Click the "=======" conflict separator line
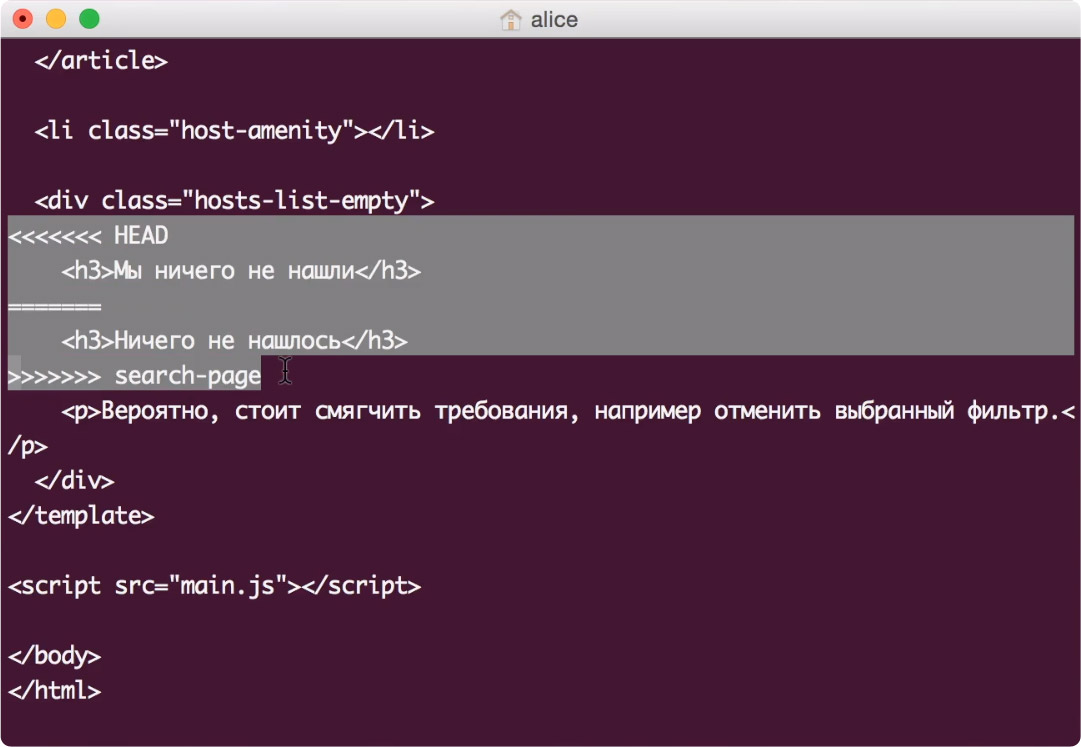 [54, 306]
